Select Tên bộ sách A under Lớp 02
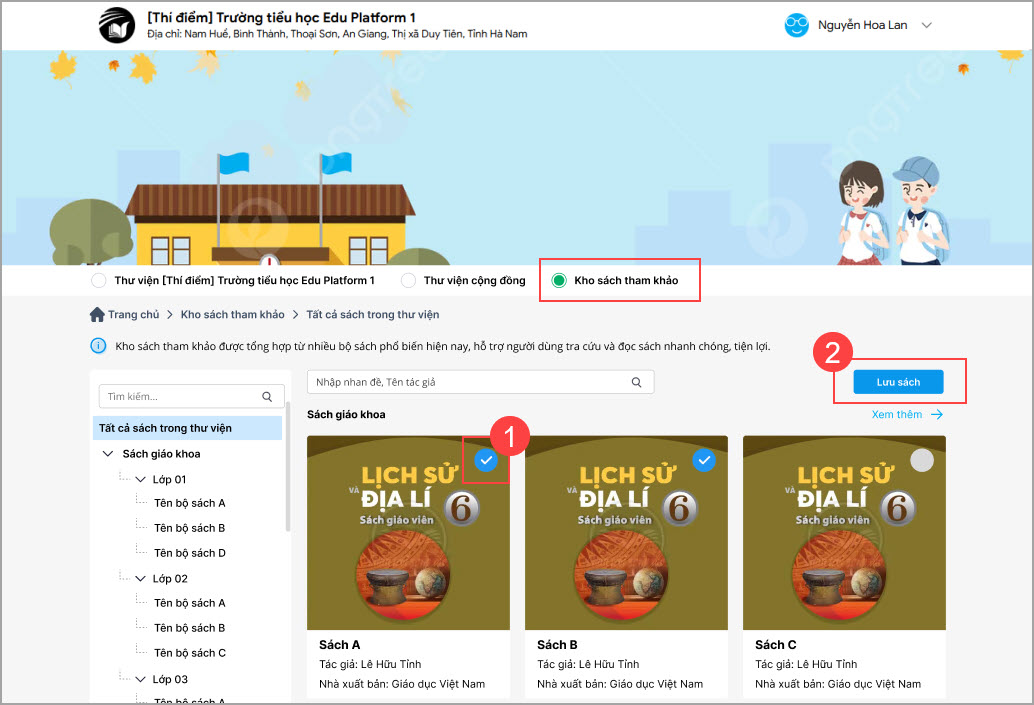 190,603
